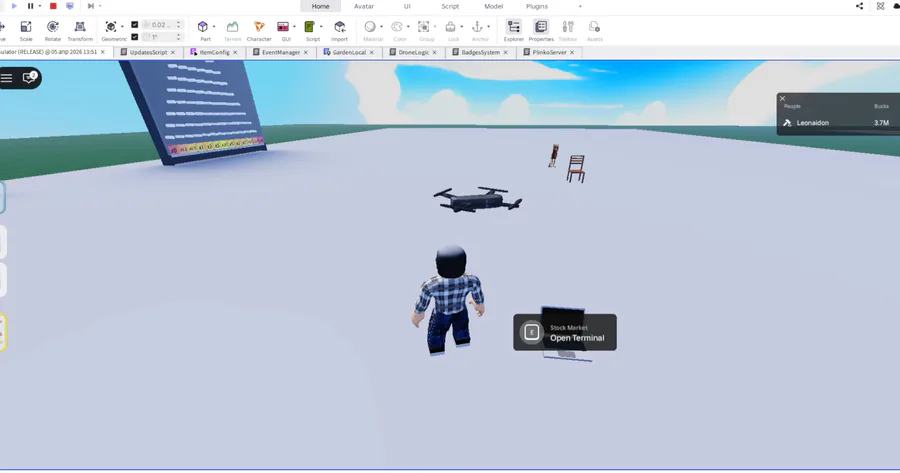This screenshot has width=900, height=473.
Task: Open the Part type dropdown arrow
Action: click(x=214, y=26)
